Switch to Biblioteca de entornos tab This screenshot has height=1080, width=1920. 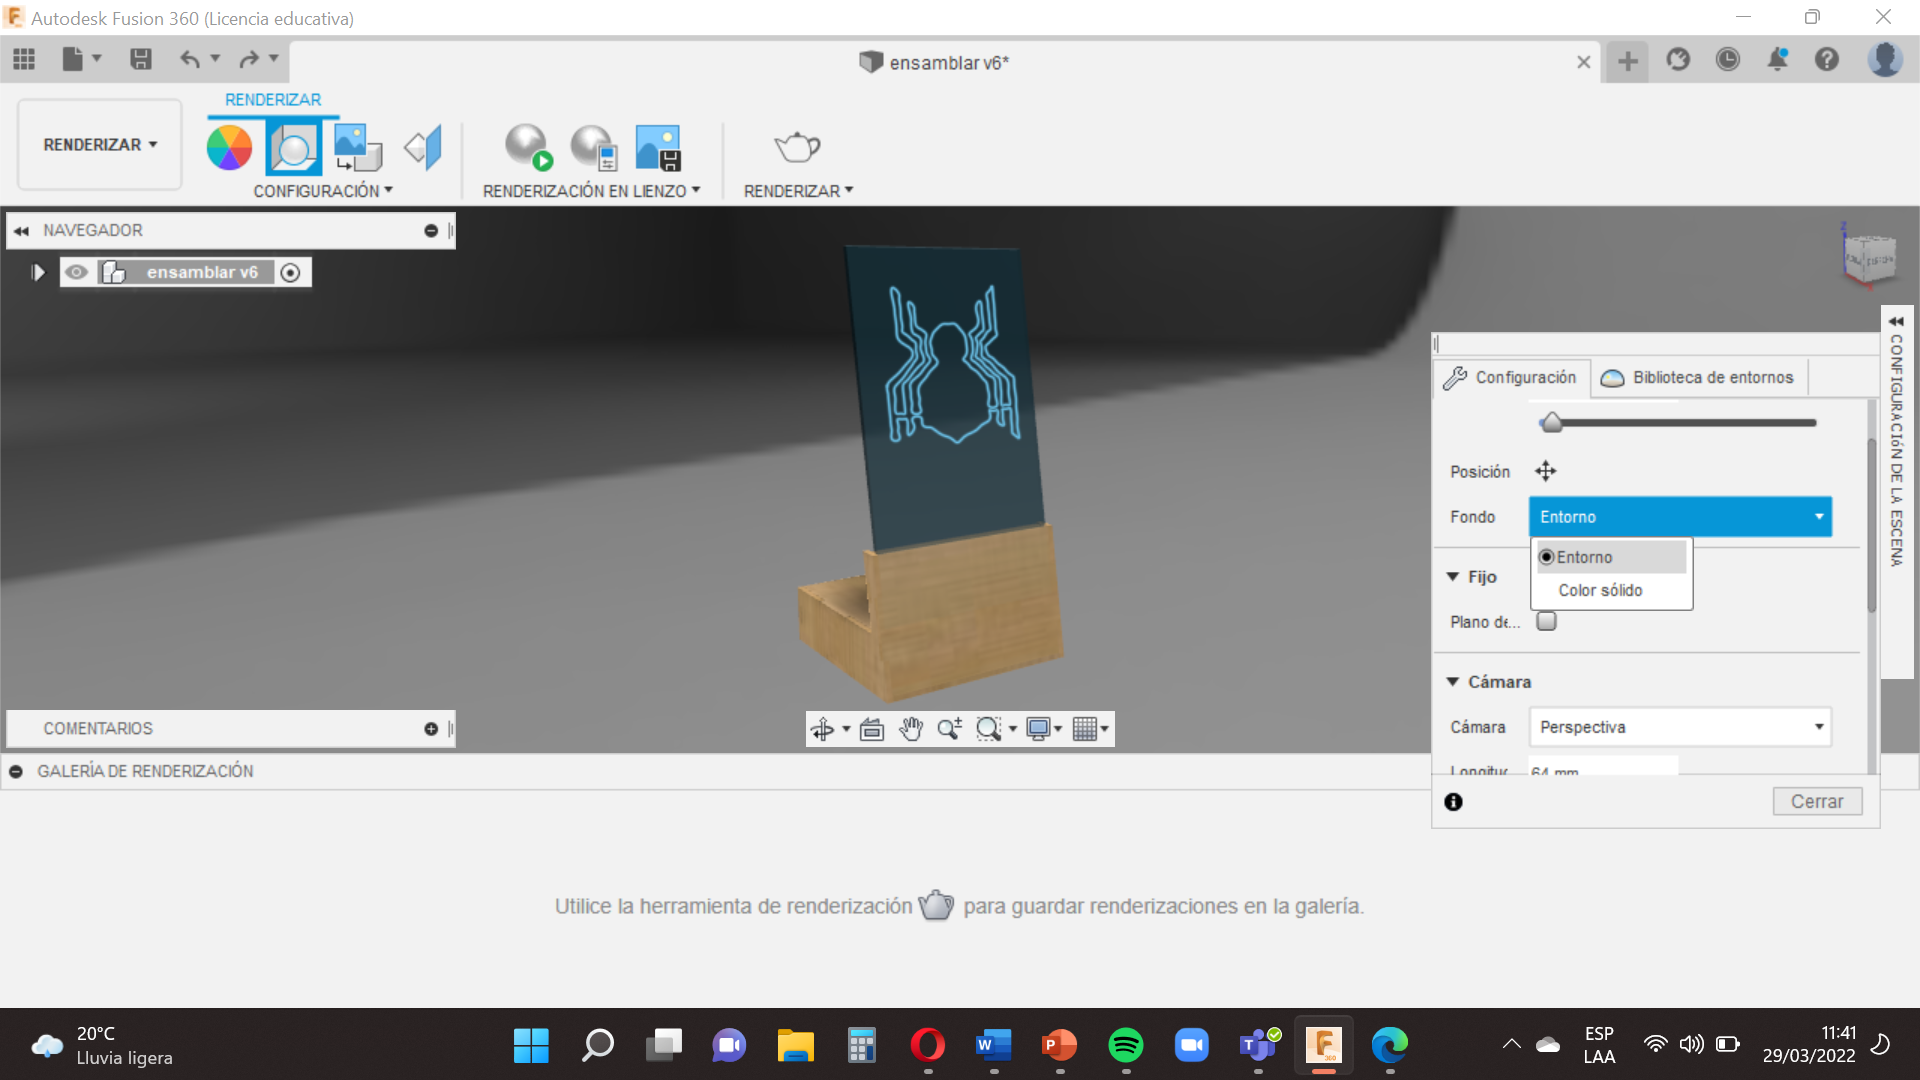click(1698, 378)
